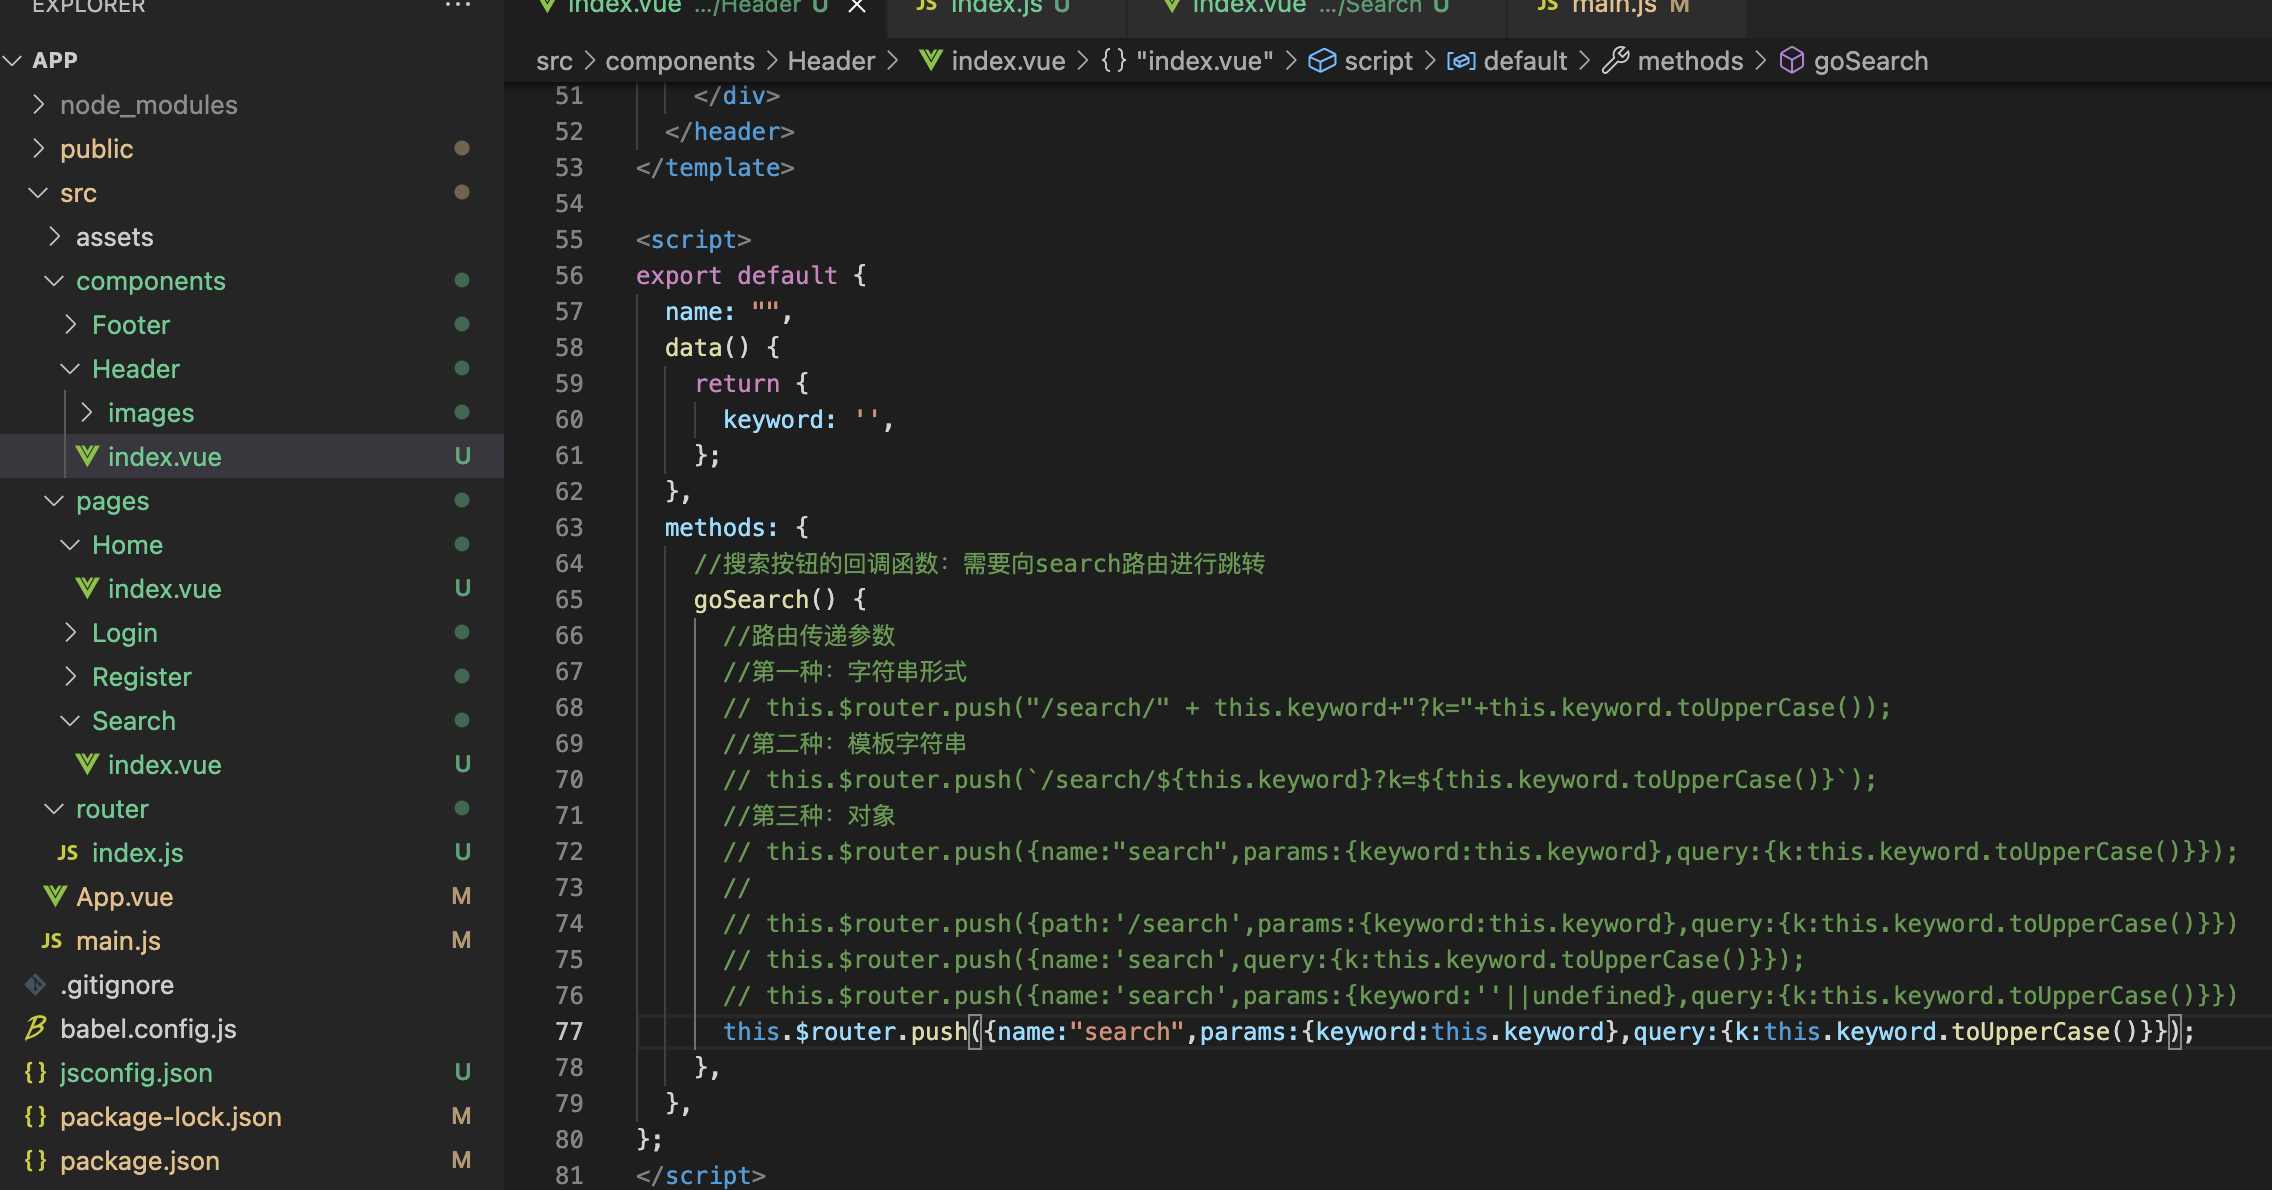Screen dimensions: 2272x1190
Task: Click the JS icon next to main.js in the explorer
Action: click(x=52, y=940)
